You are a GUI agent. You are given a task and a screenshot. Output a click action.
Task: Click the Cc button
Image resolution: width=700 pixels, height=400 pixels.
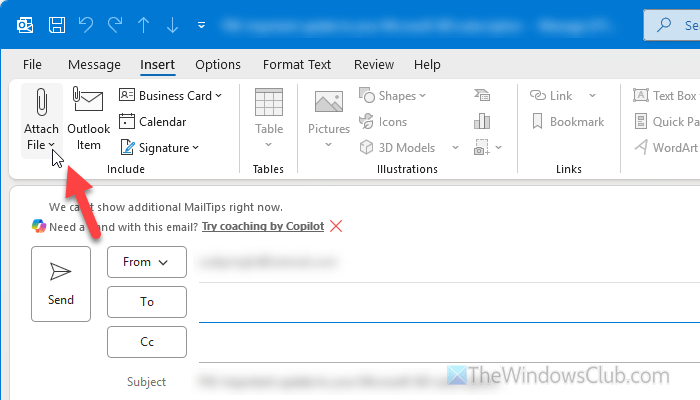147,342
